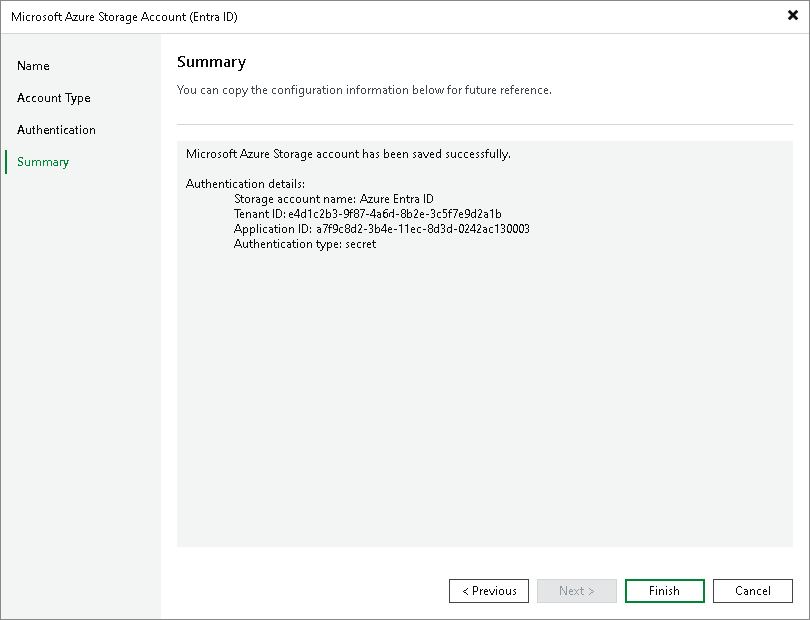The image size is (810, 620).
Task: Go back with the Previous button
Action: coord(489,591)
